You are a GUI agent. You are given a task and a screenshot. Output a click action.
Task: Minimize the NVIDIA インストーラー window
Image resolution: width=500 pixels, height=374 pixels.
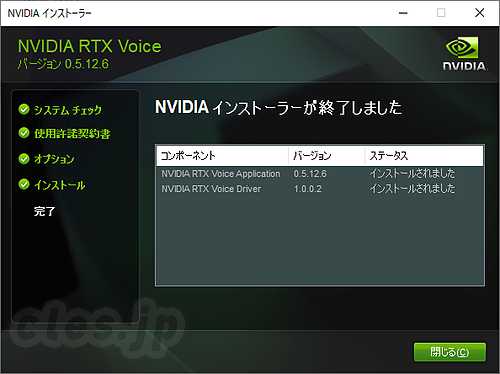tap(403, 13)
